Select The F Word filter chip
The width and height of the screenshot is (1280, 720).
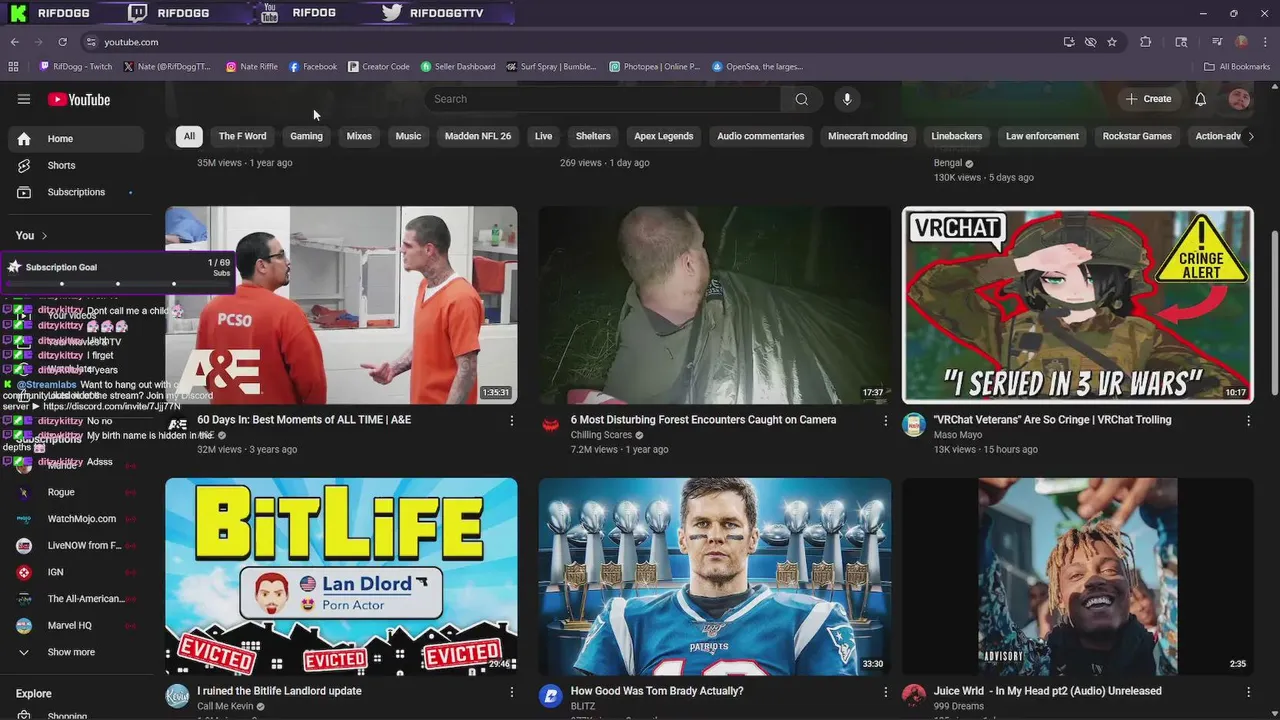[243, 136]
